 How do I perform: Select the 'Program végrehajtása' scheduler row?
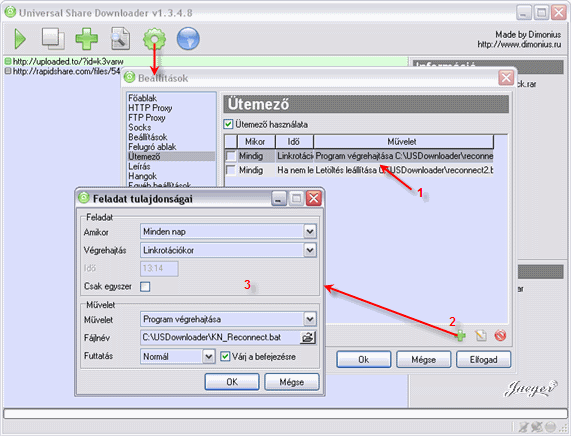(359, 156)
